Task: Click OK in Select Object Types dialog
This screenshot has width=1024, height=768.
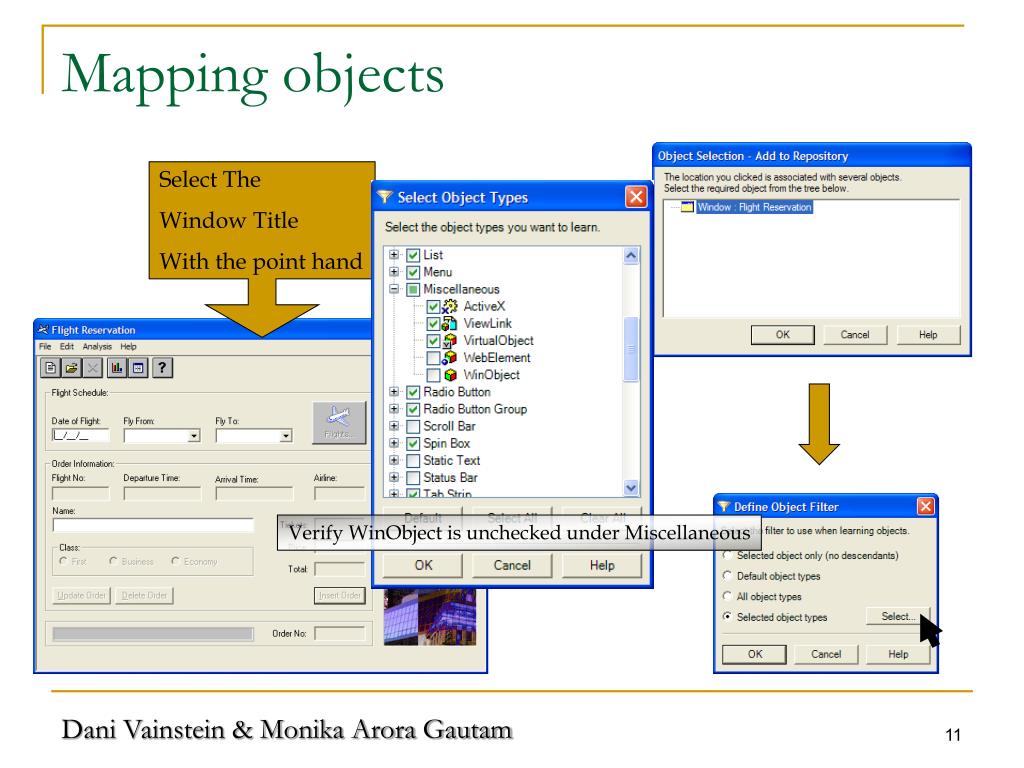Action: (x=423, y=565)
